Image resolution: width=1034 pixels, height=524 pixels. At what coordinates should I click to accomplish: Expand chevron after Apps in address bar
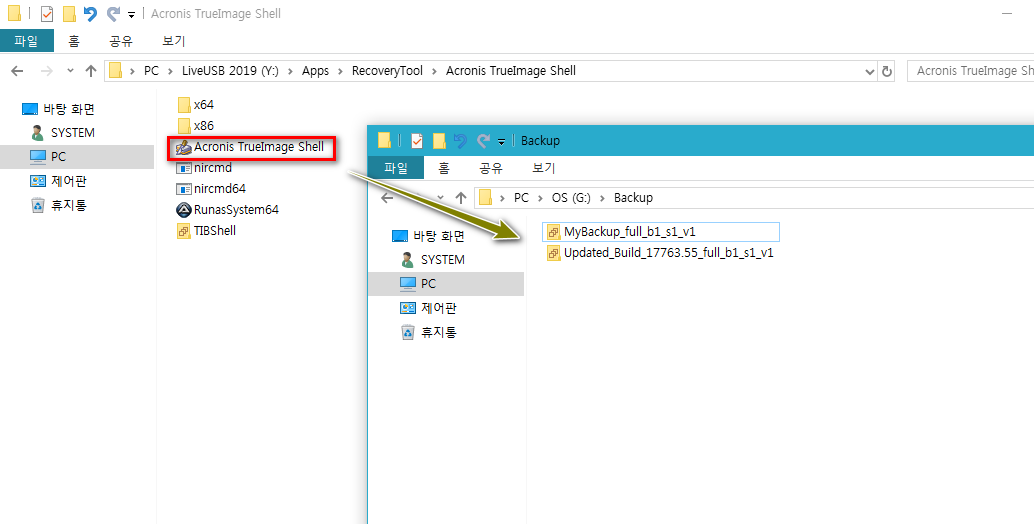tap(340, 71)
